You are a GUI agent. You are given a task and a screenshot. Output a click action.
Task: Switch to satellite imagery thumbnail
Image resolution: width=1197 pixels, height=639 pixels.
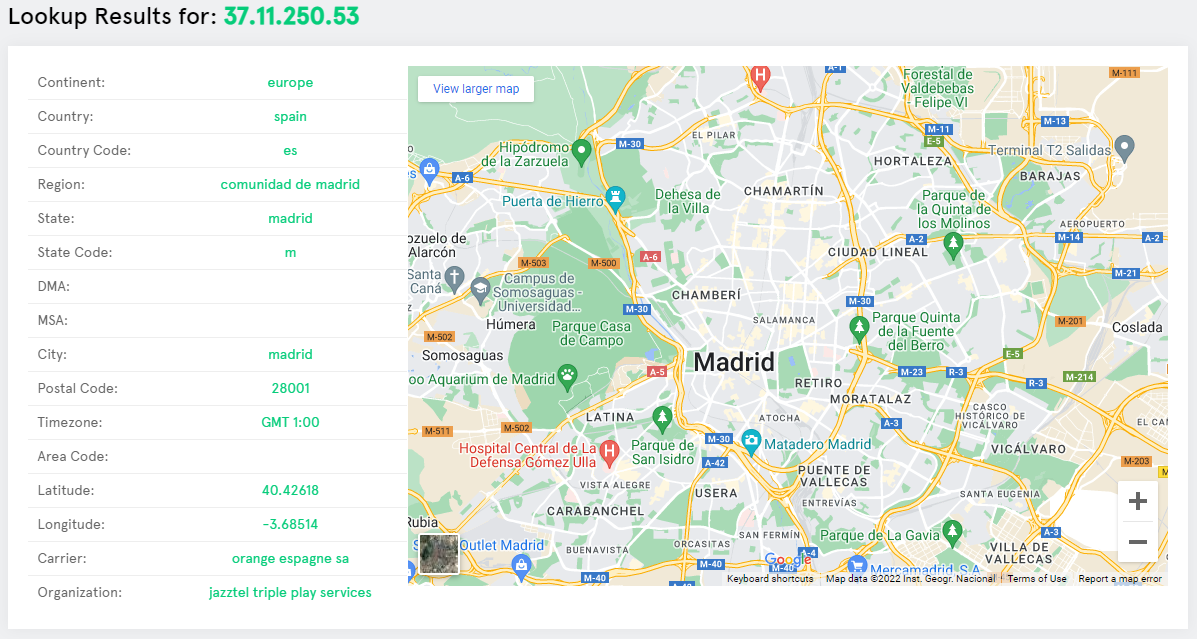[439, 553]
